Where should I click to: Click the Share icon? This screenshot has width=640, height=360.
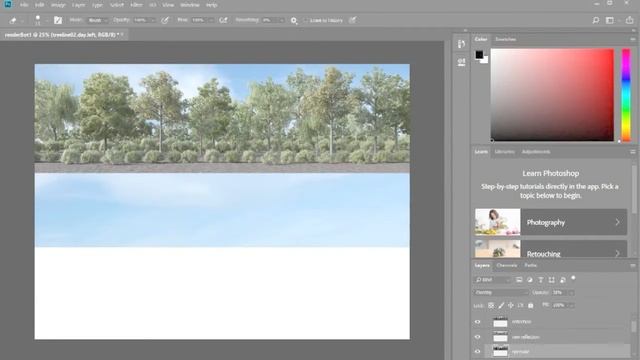629,20
